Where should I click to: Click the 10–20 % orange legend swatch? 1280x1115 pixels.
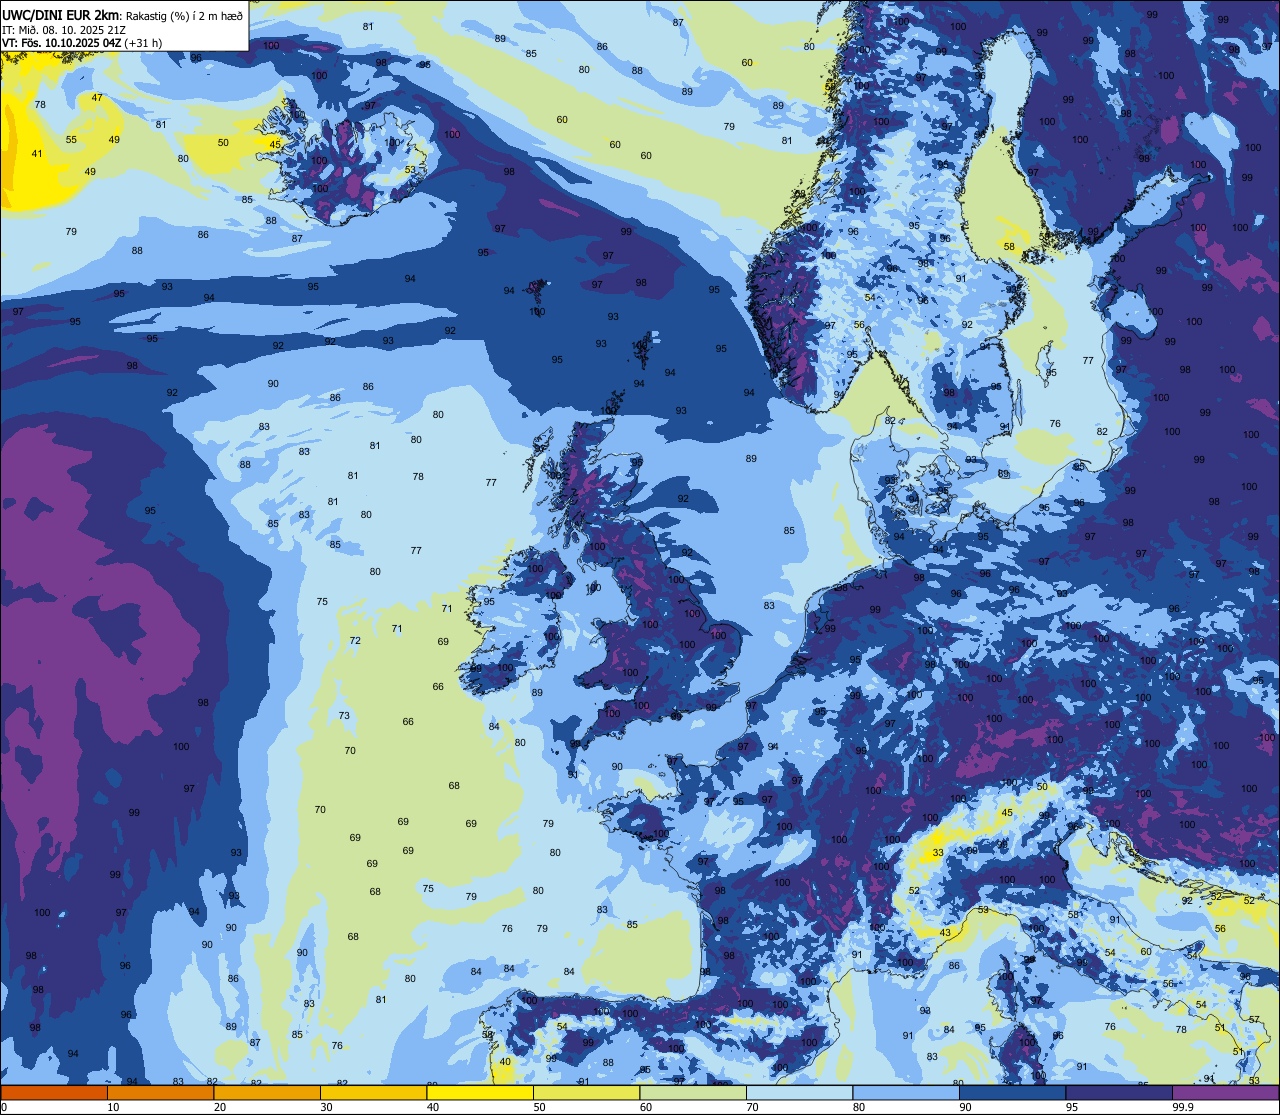tap(160, 1093)
